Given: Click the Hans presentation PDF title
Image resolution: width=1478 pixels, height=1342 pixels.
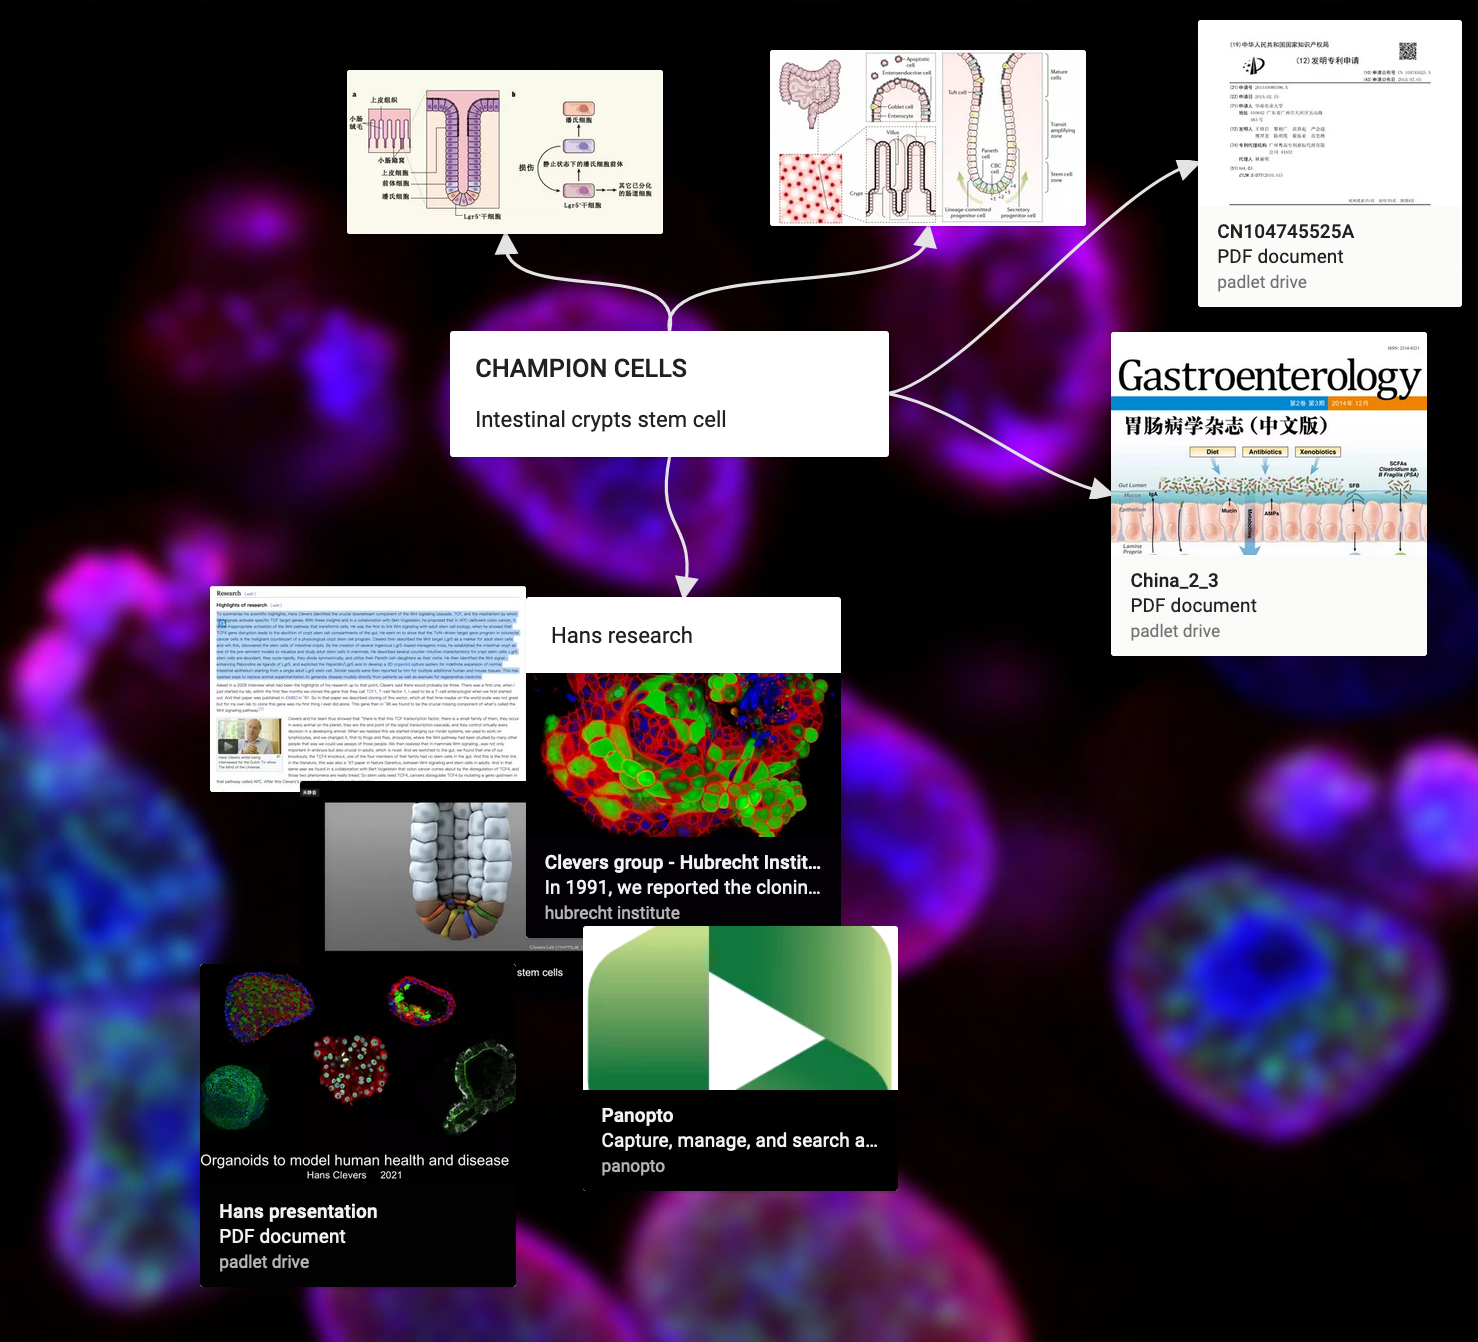Looking at the screenshot, I should click(x=298, y=1211).
